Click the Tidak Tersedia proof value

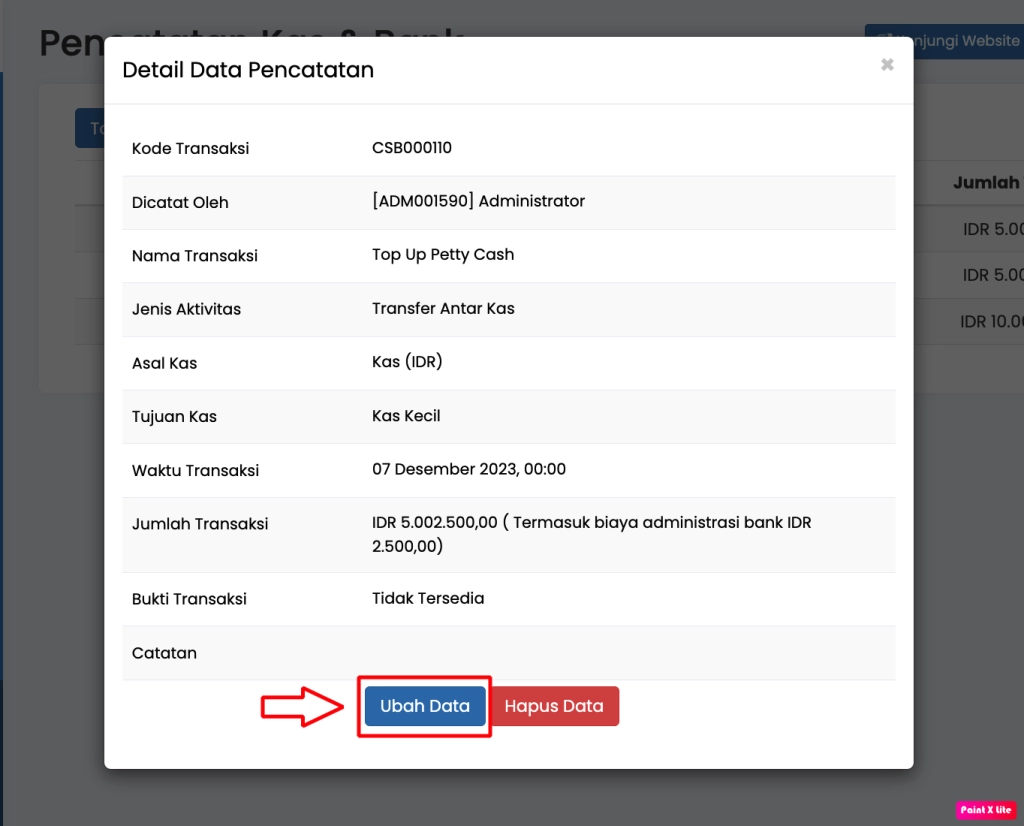(428, 598)
